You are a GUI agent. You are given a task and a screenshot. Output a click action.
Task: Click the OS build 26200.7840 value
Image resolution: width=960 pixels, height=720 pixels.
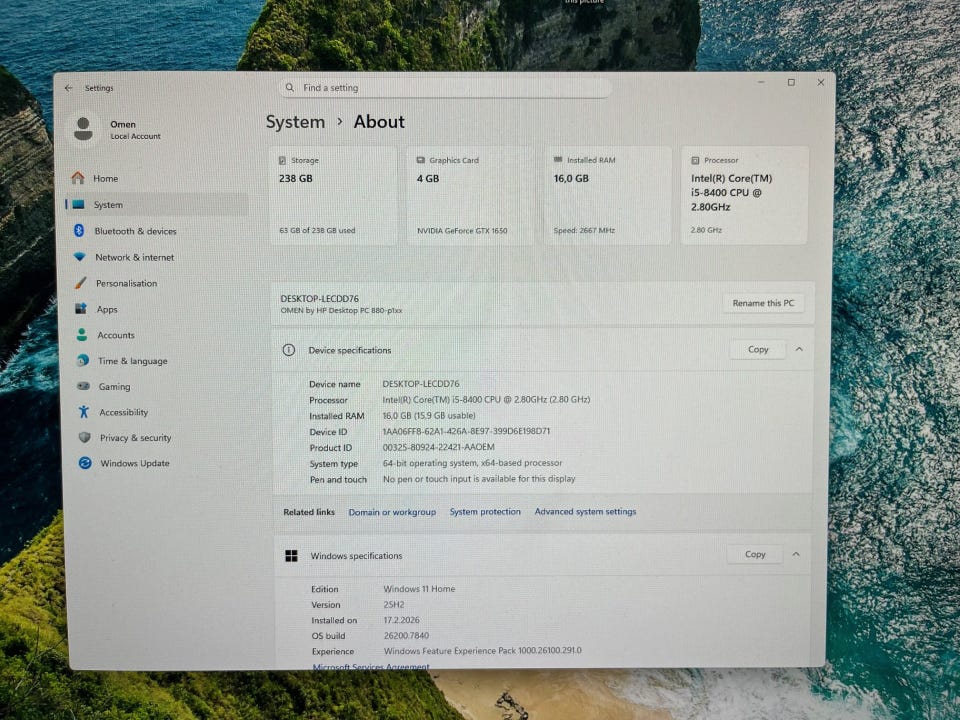coord(407,636)
